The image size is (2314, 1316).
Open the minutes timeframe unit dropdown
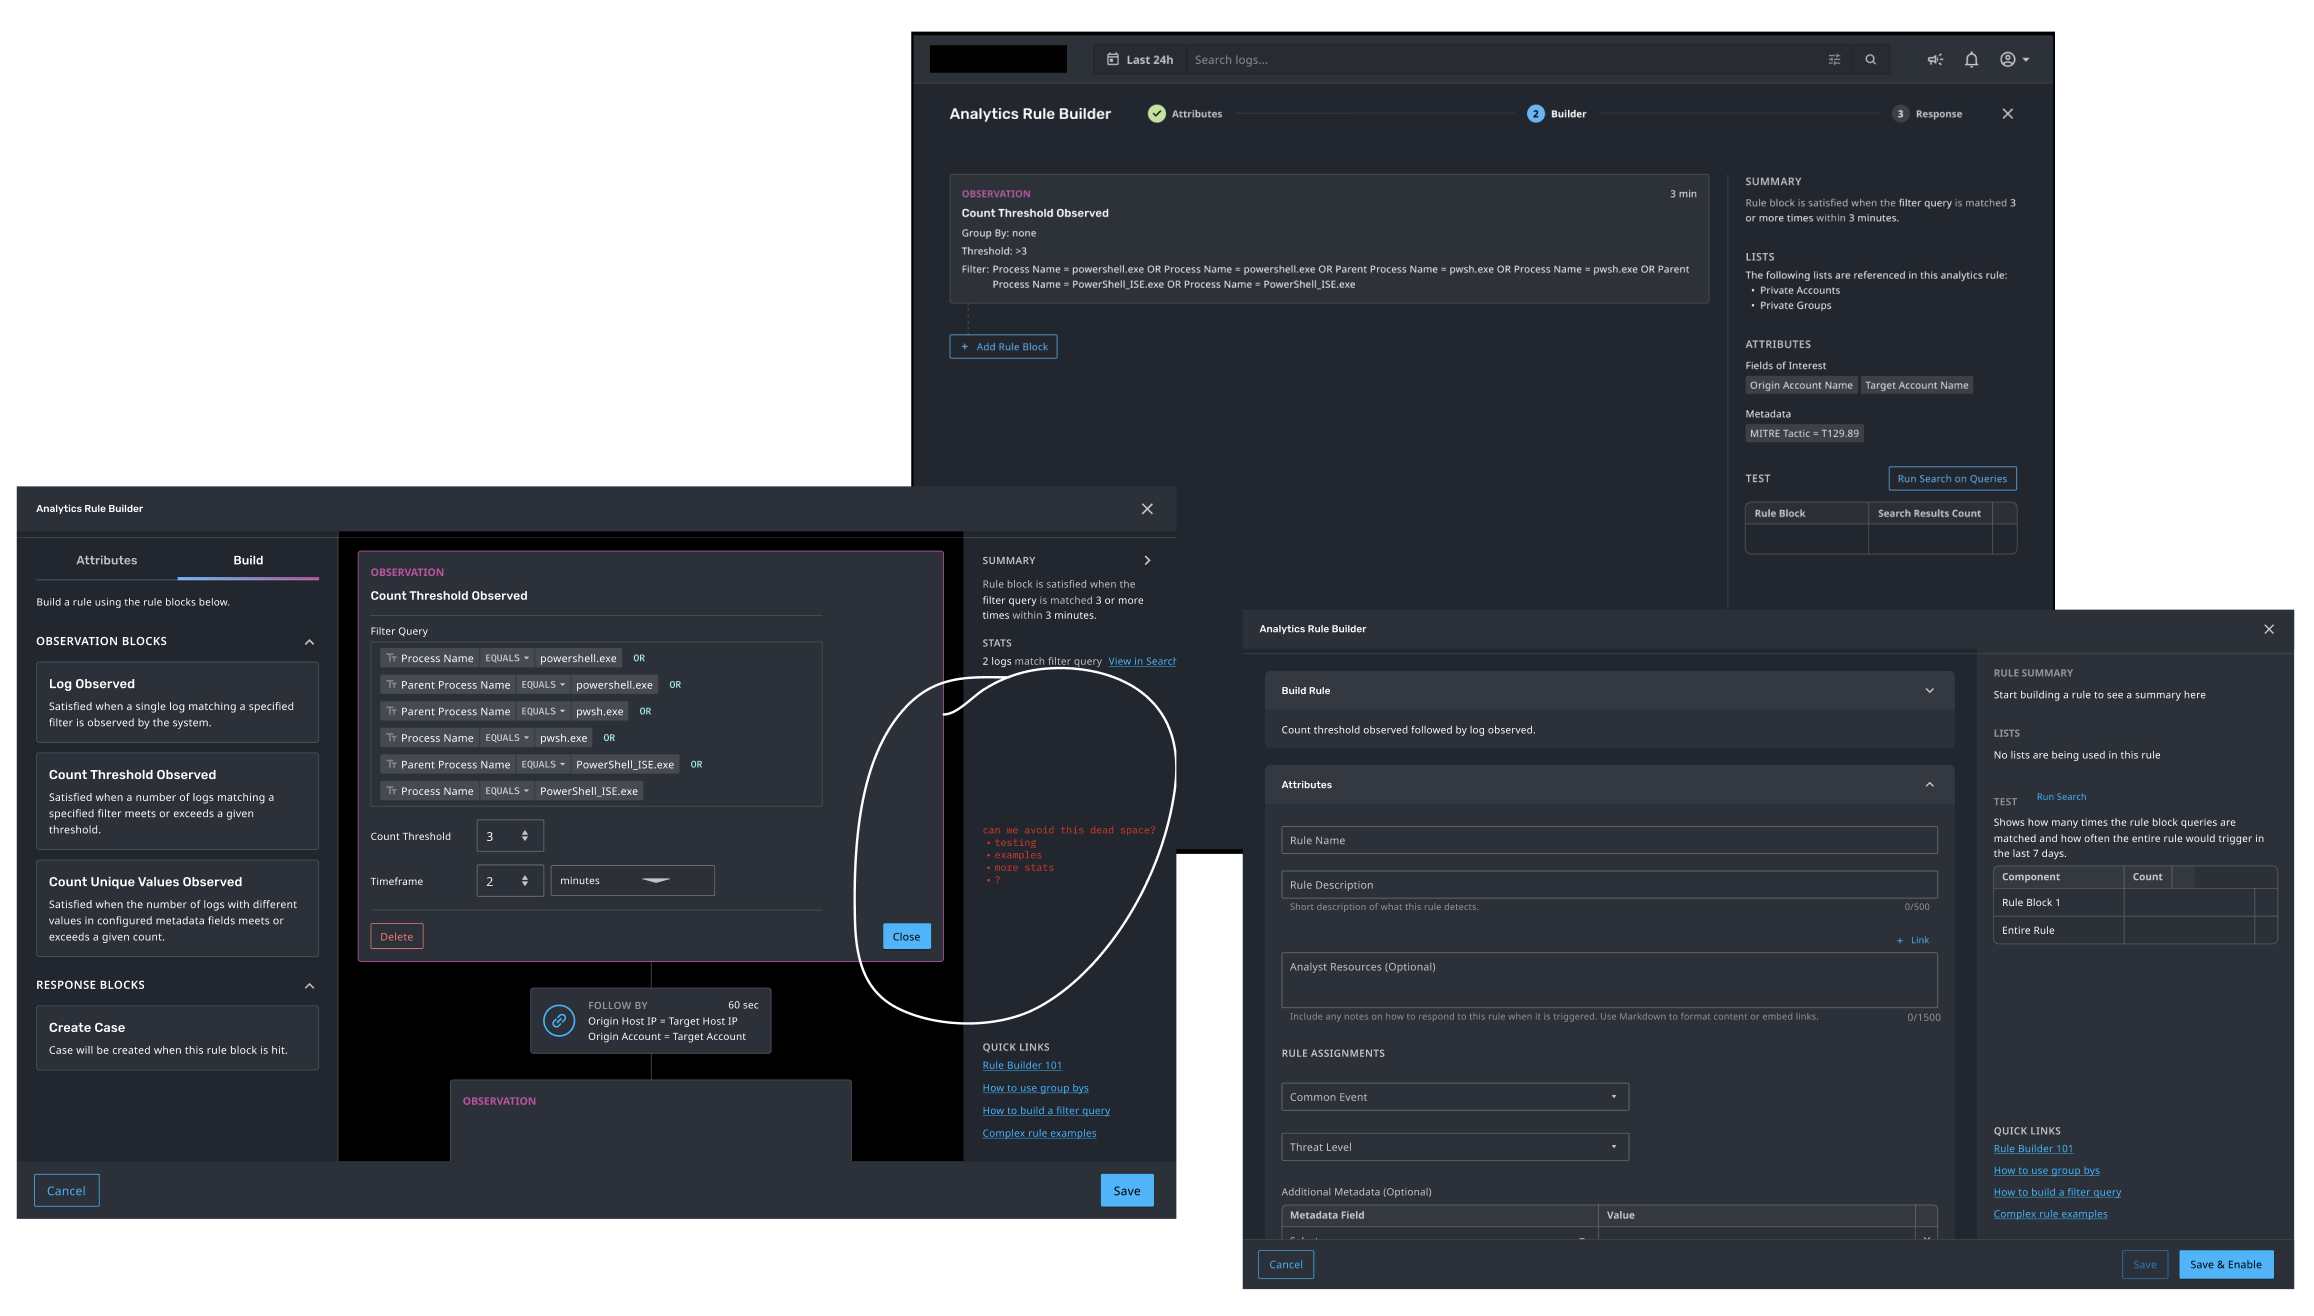632,881
